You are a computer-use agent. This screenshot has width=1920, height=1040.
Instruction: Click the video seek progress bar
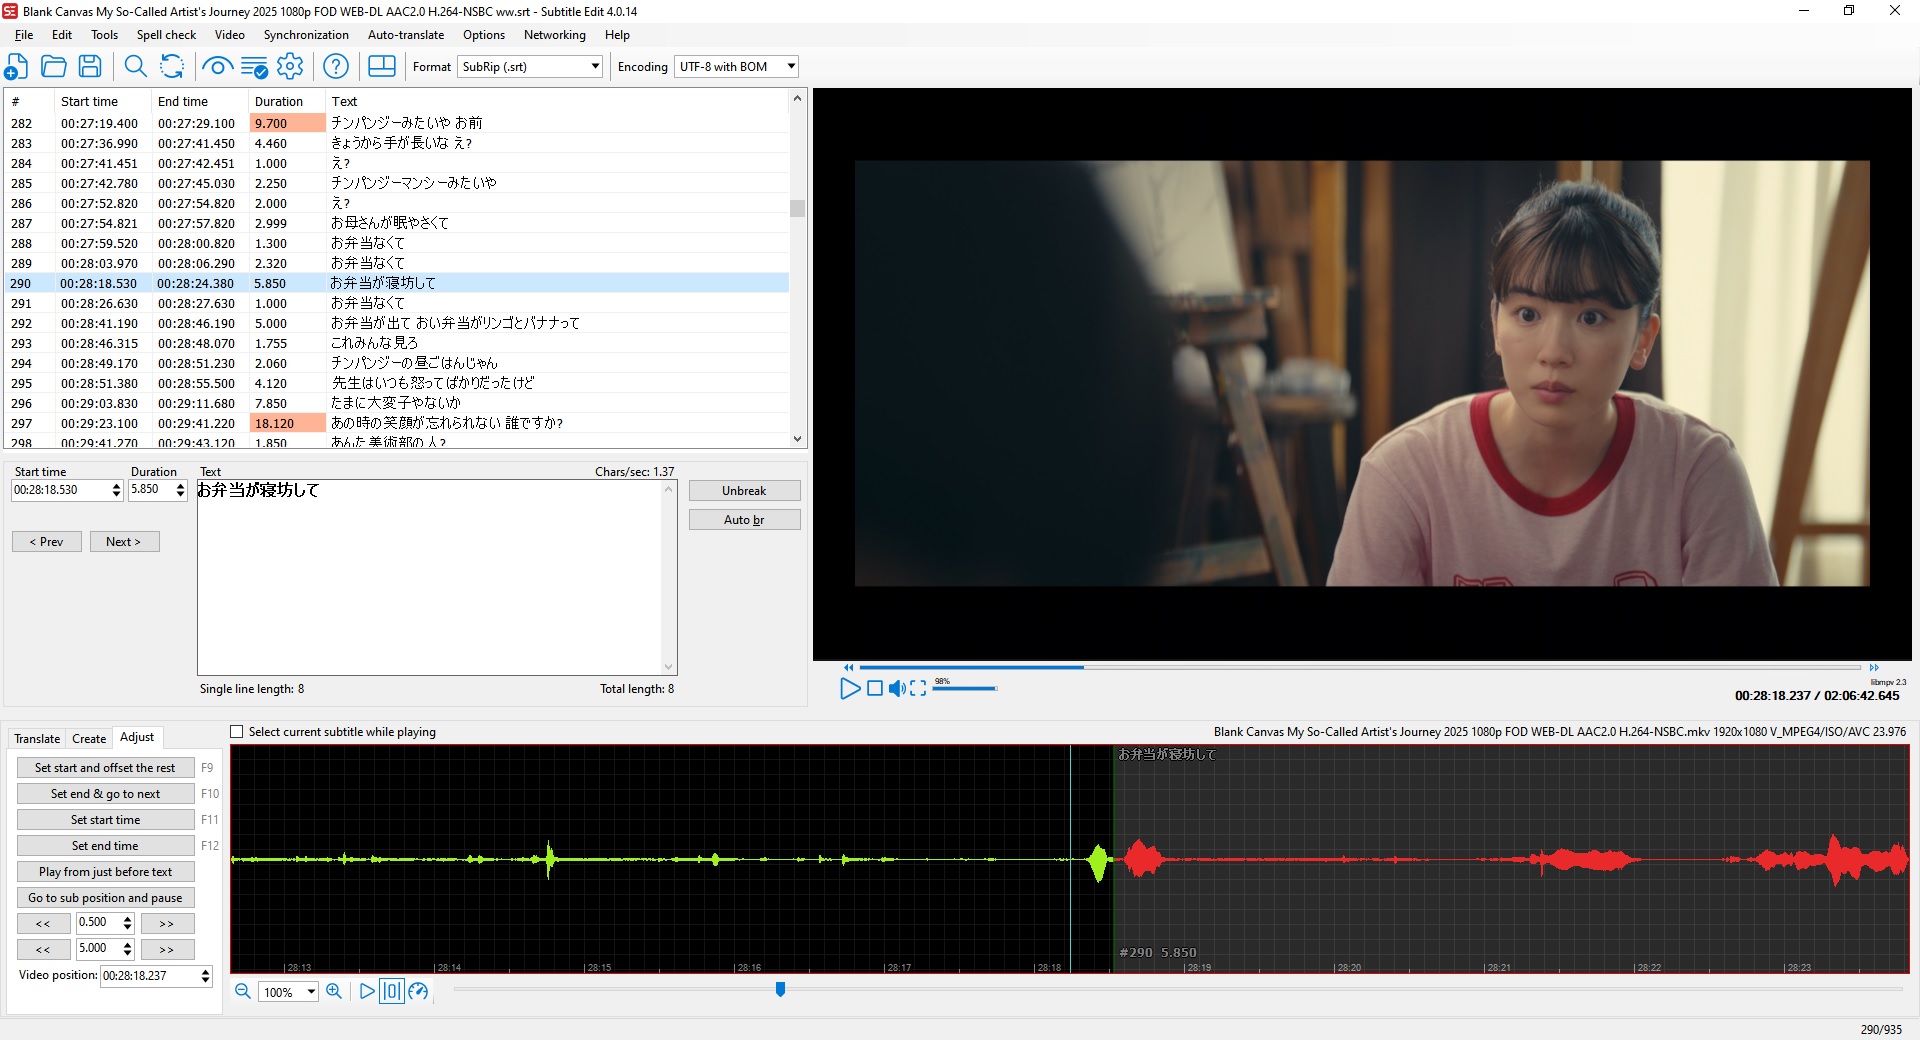click(1360, 667)
